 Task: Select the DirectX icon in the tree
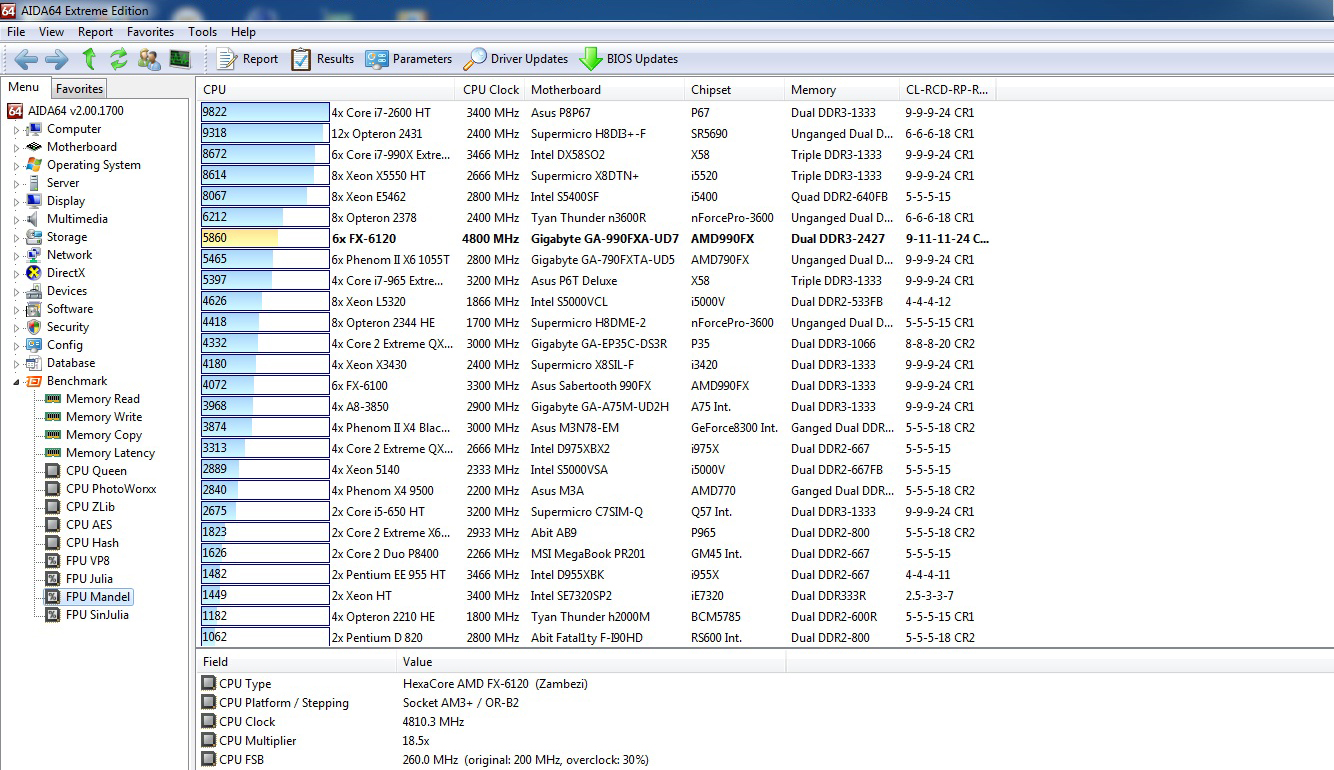coord(35,273)
